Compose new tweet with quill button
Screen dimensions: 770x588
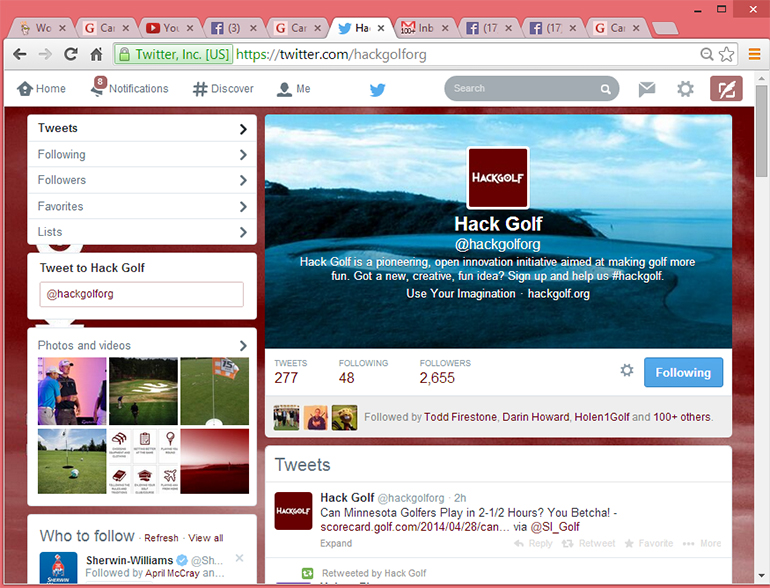726,89
